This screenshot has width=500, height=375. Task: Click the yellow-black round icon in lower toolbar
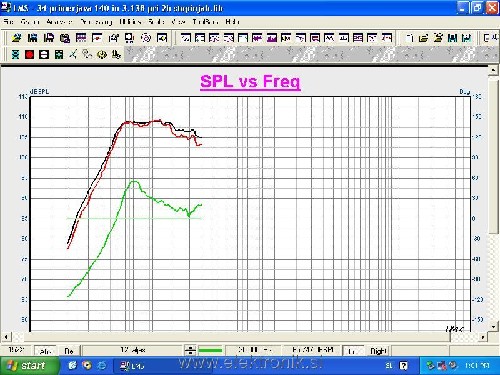(102, 54)
